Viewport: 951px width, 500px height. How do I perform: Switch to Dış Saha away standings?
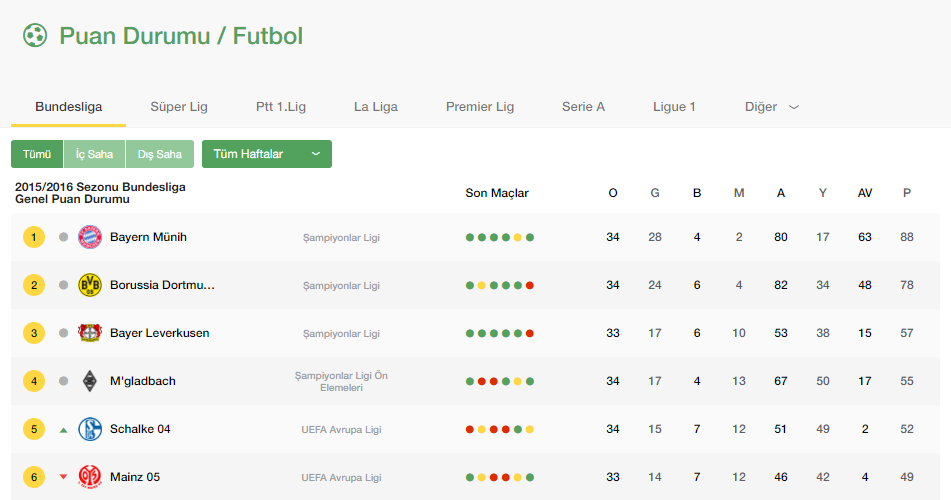point(160,154)
